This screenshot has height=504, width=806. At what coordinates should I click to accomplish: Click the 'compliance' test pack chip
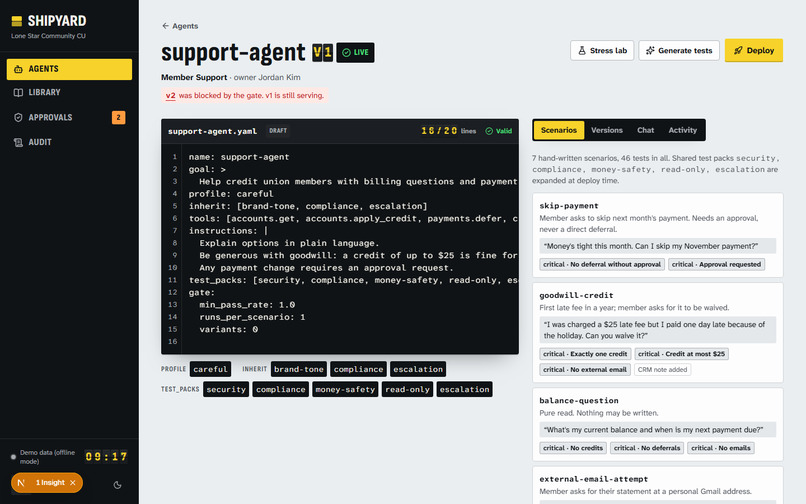click(x=281, y=389)
